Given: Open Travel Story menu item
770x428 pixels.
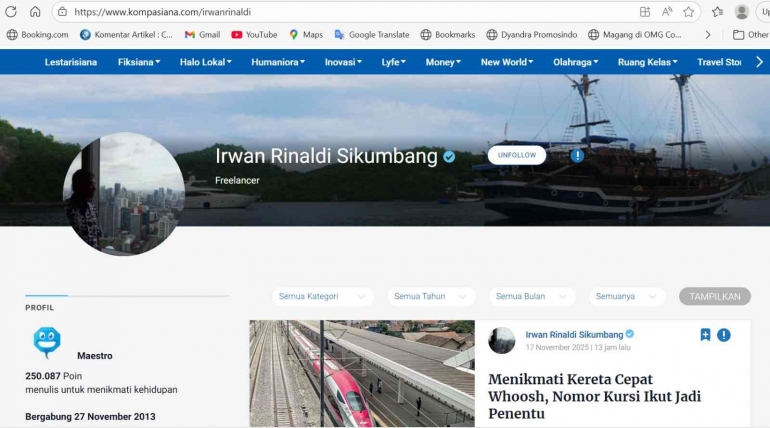Looking at the screenshot, I should point(719,62).
